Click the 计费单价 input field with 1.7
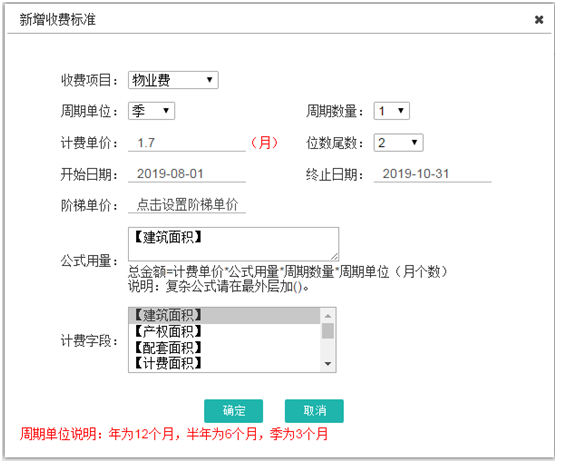This screenshot has width=566, height=468. [x=187, y=143]
